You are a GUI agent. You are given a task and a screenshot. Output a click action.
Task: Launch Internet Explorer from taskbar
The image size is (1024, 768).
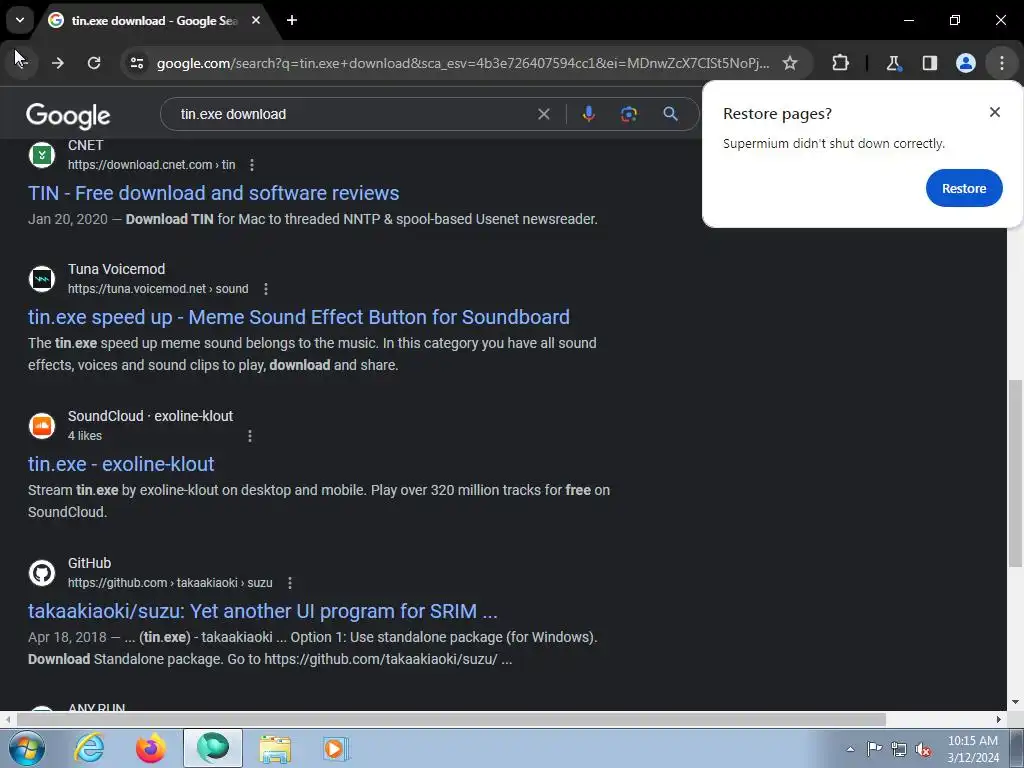pos(89,748)
